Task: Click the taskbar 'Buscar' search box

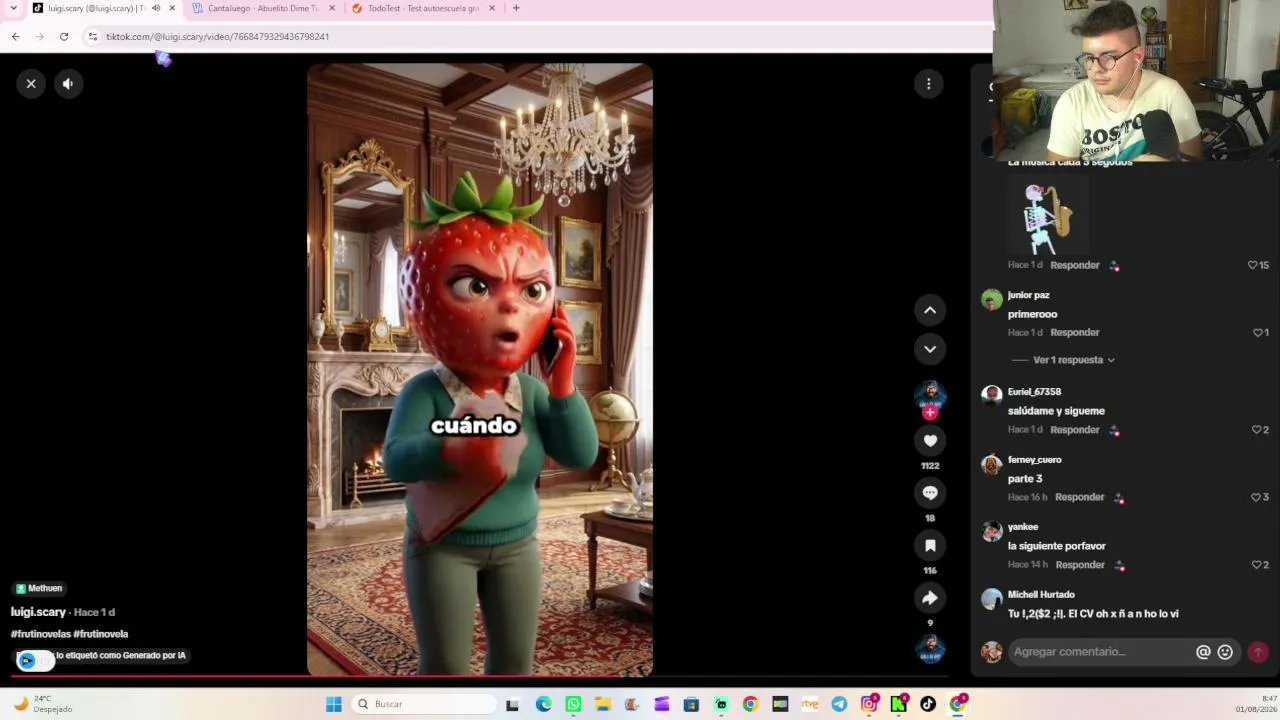Action: 425,704
